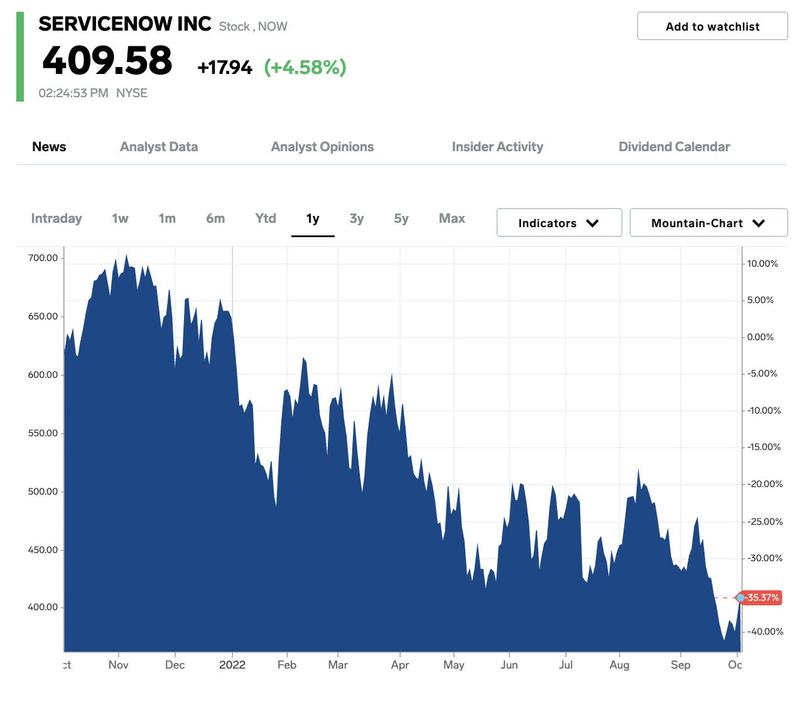The height and width of the screenshot is (703, 800).
Task: Click the 0.00% right axis label
Action: click(x=760, y=337)
